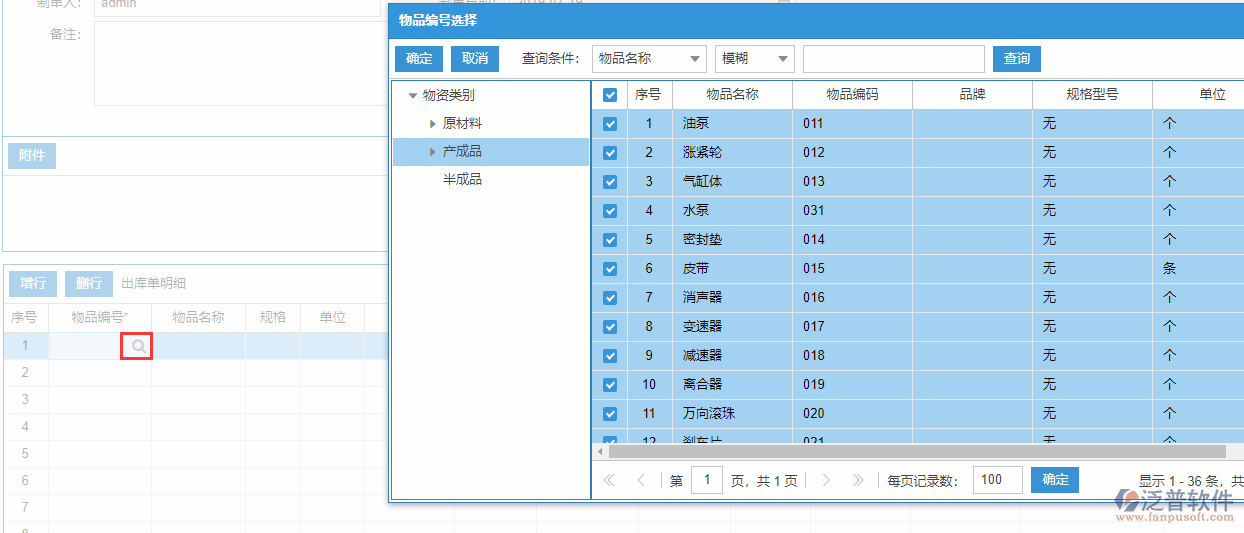The image size is (1244, 533).
Task: Click the 油泵 item name cell
Action: (x=732, y=124)
